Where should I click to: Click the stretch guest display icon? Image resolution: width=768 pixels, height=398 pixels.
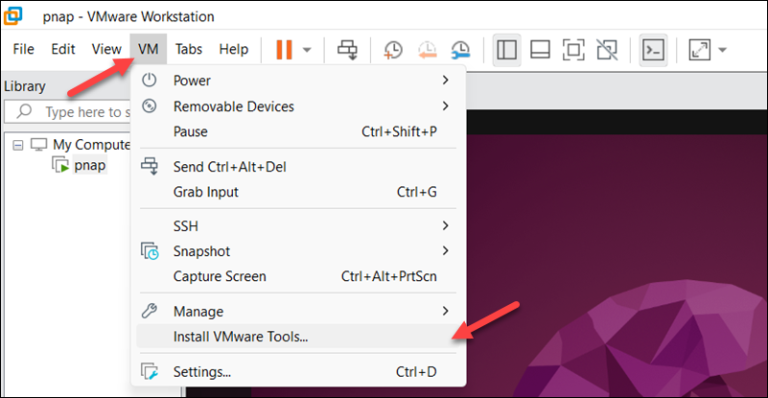tap(699, 49)
